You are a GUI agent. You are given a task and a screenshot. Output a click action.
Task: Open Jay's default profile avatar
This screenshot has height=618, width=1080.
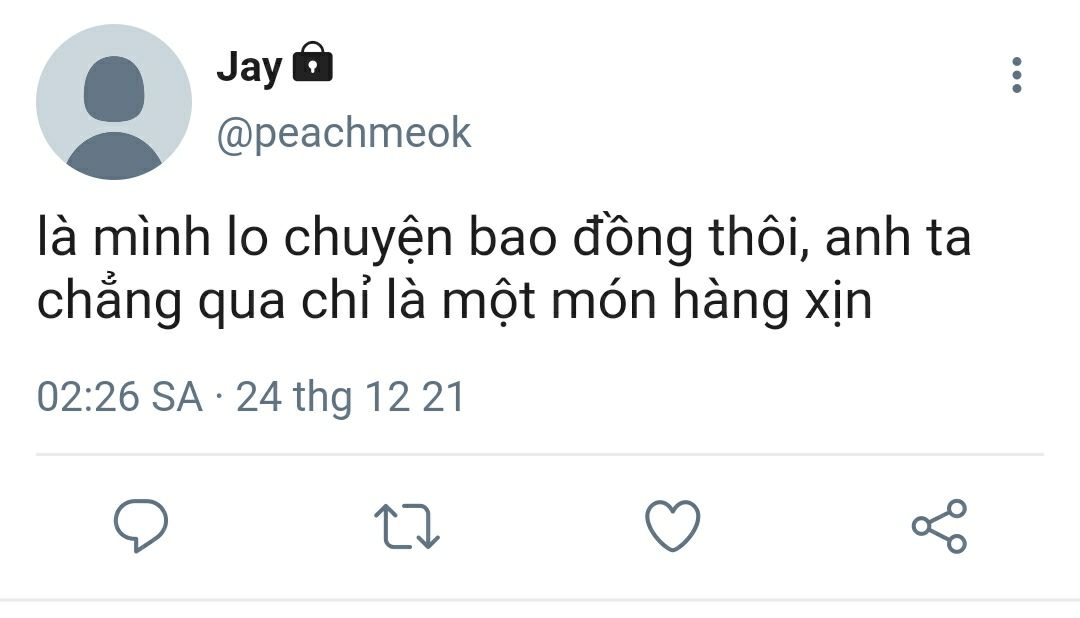click(x=114, y=102)
